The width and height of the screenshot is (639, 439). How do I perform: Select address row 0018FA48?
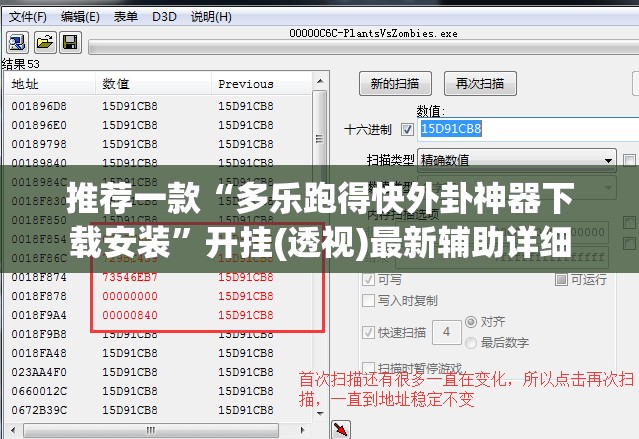point(158,353)
